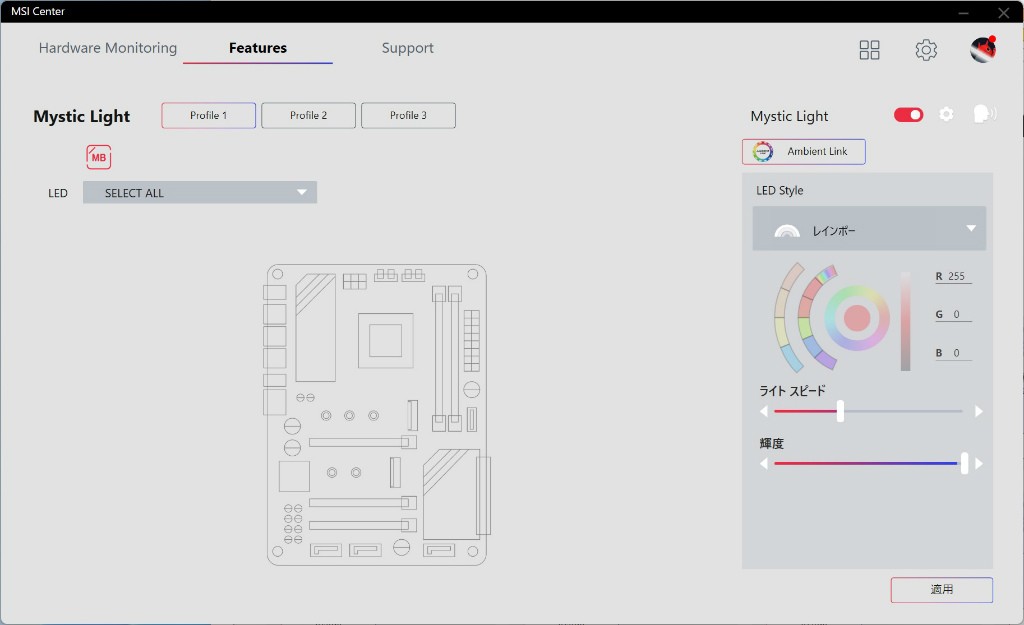
Task: Open Ambient Link
Action: point(804,152)
